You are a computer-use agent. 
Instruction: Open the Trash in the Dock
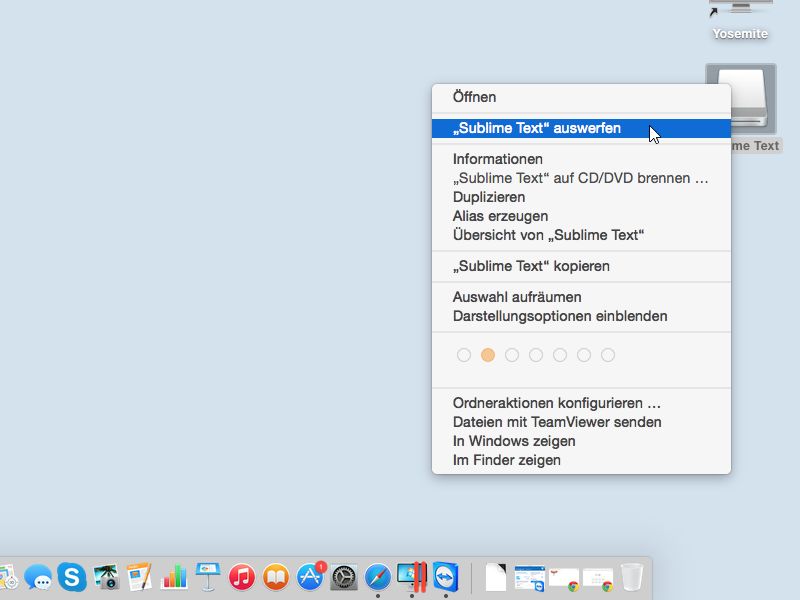pyautogui.click(x=632, y=577)
